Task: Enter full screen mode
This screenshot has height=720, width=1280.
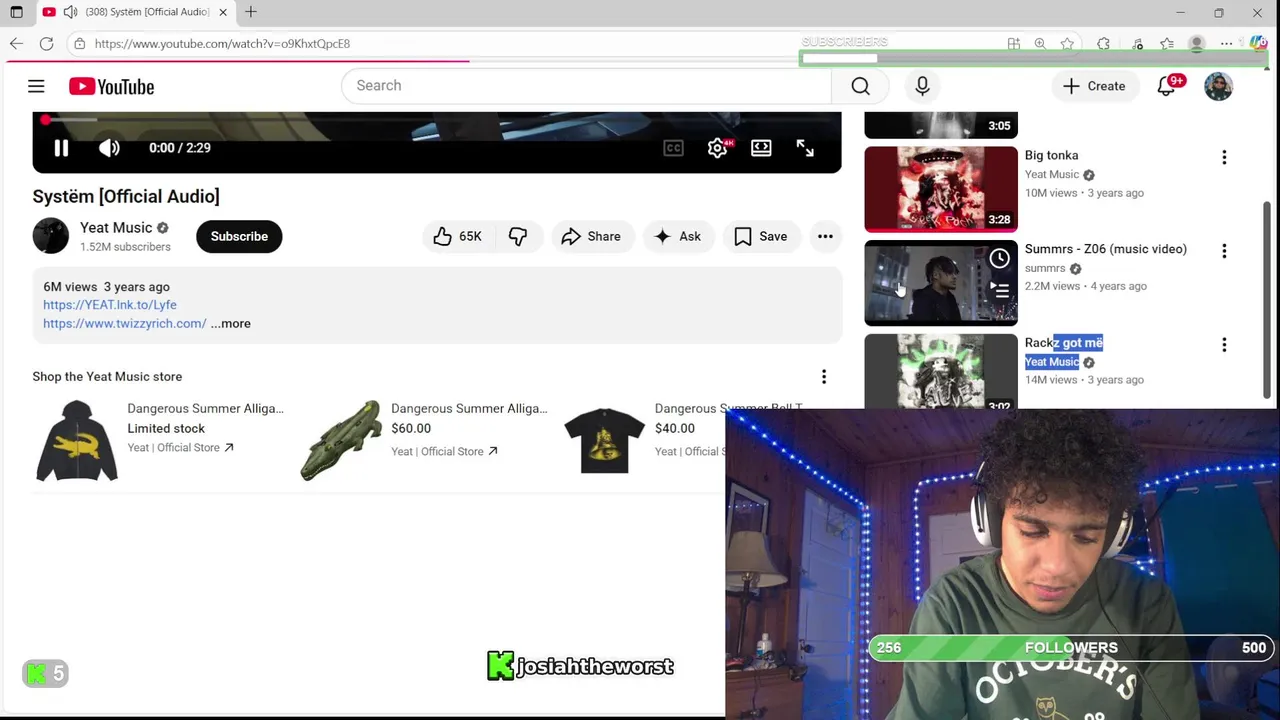Action: tap(805, 148)
